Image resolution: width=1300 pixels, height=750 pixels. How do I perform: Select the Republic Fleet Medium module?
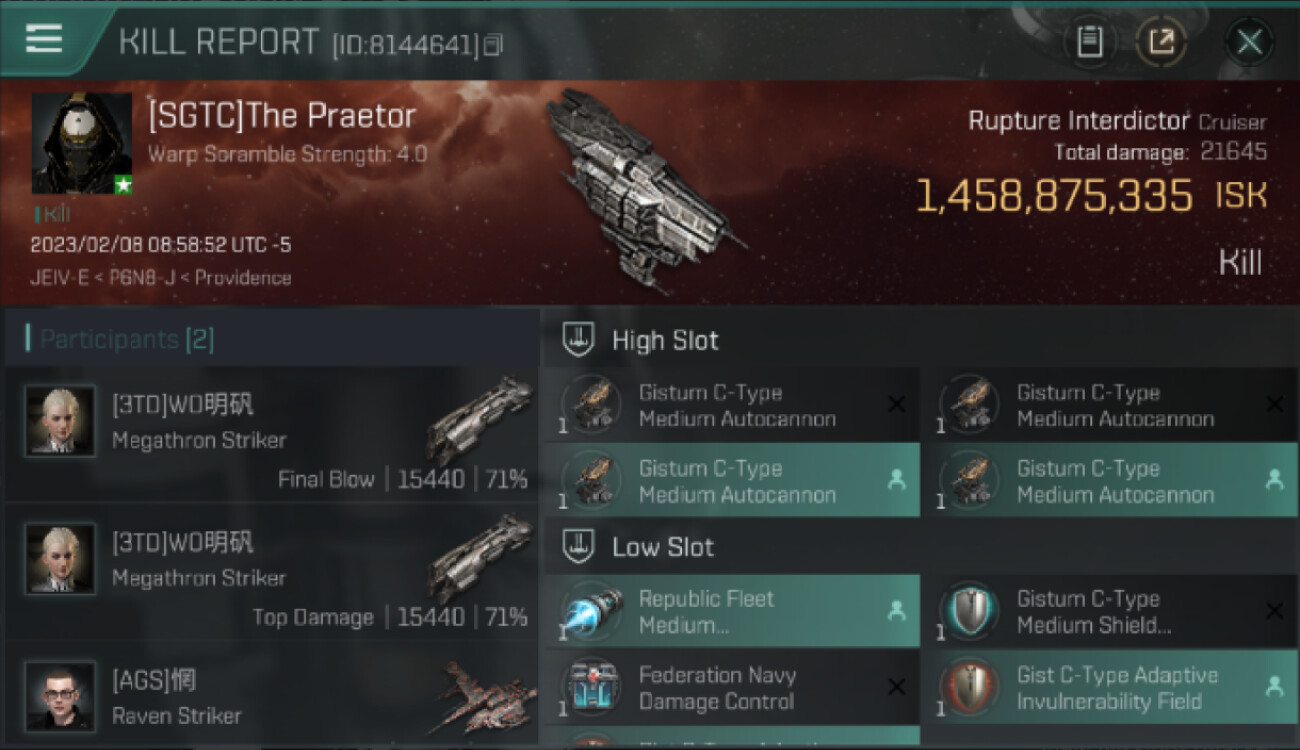tap(731, 611)
